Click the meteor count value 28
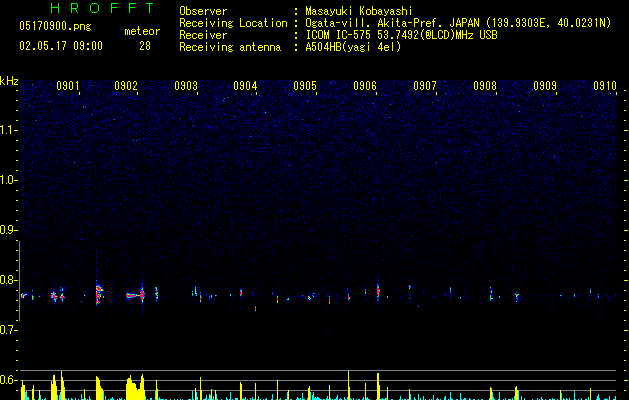 click(x=145, y=46)
